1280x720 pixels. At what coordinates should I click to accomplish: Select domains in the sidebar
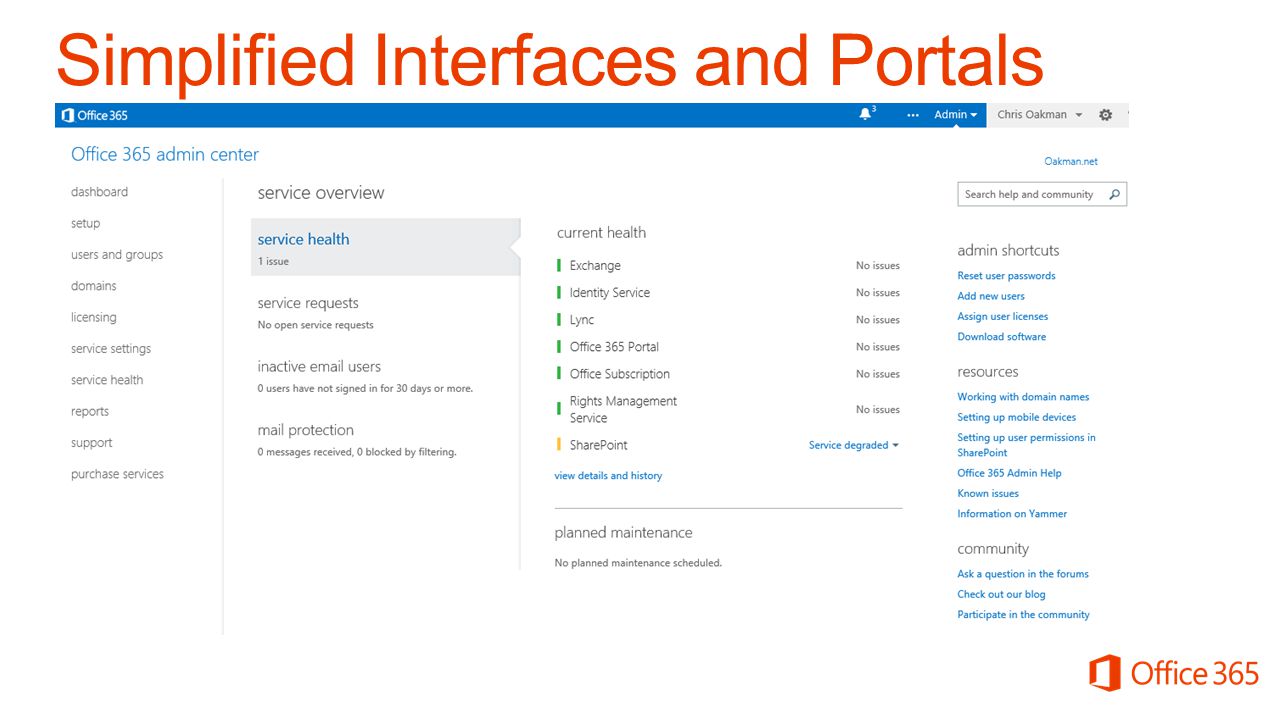94,286
